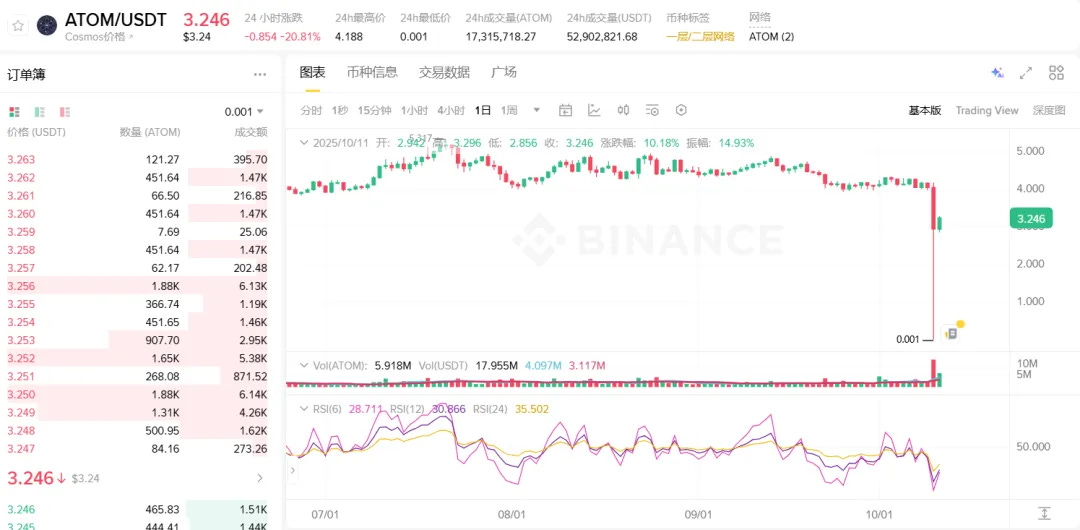Select the 3.262 ask price row
The image size is (1080, 530).
tap(137, 178)
